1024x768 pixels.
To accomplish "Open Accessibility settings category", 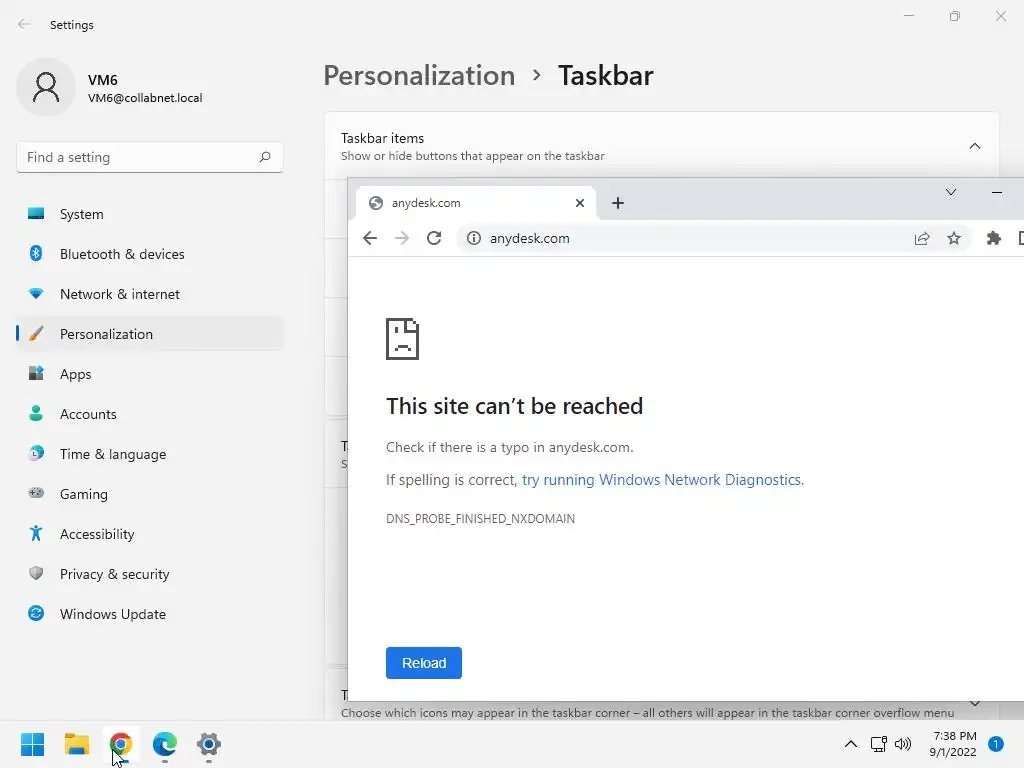I will tap(150, 534).
